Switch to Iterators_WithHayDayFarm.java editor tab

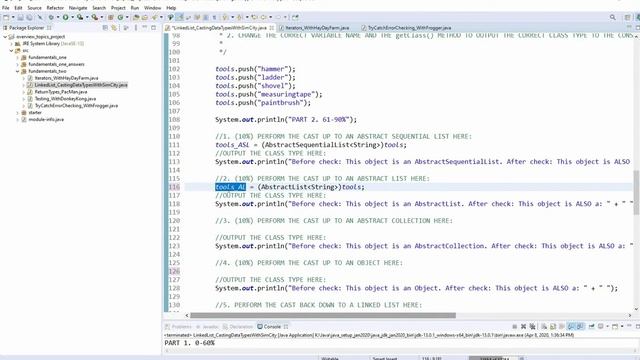point(317,28)
